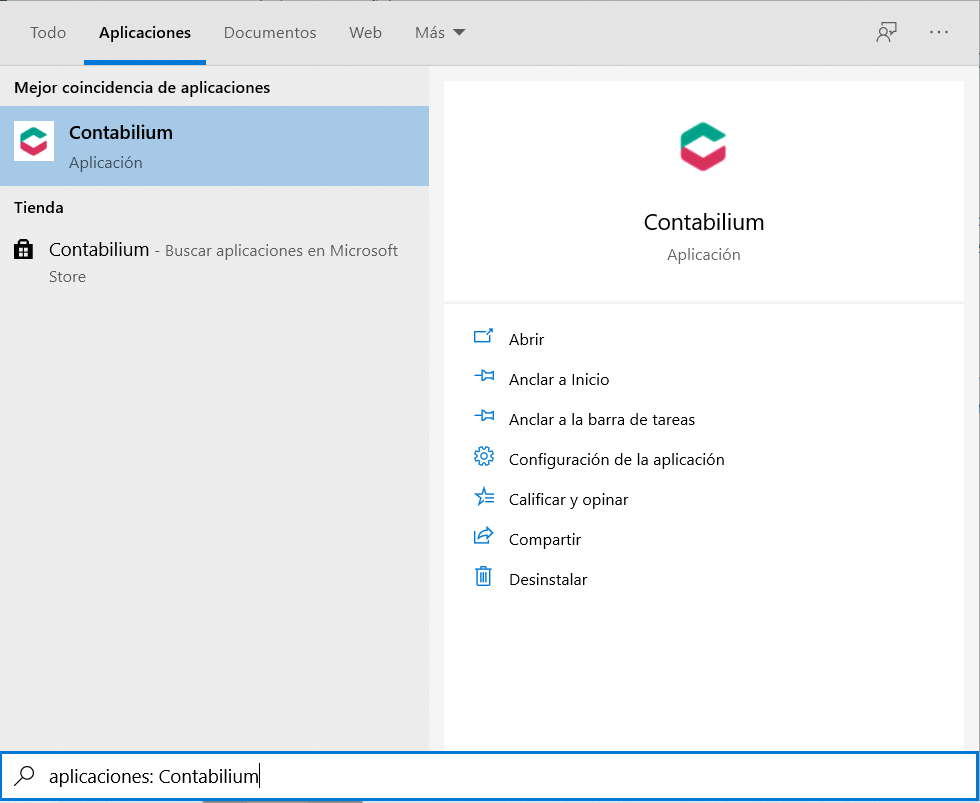
Task: Click the Abrir open-window icon
Action: pos(483,337)
